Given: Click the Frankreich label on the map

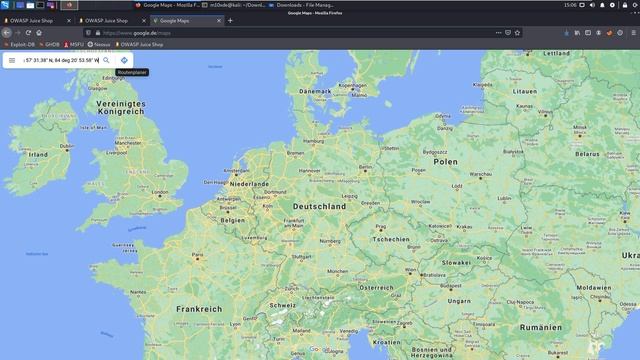Looking at the screenshot, I should click(199, 309).
